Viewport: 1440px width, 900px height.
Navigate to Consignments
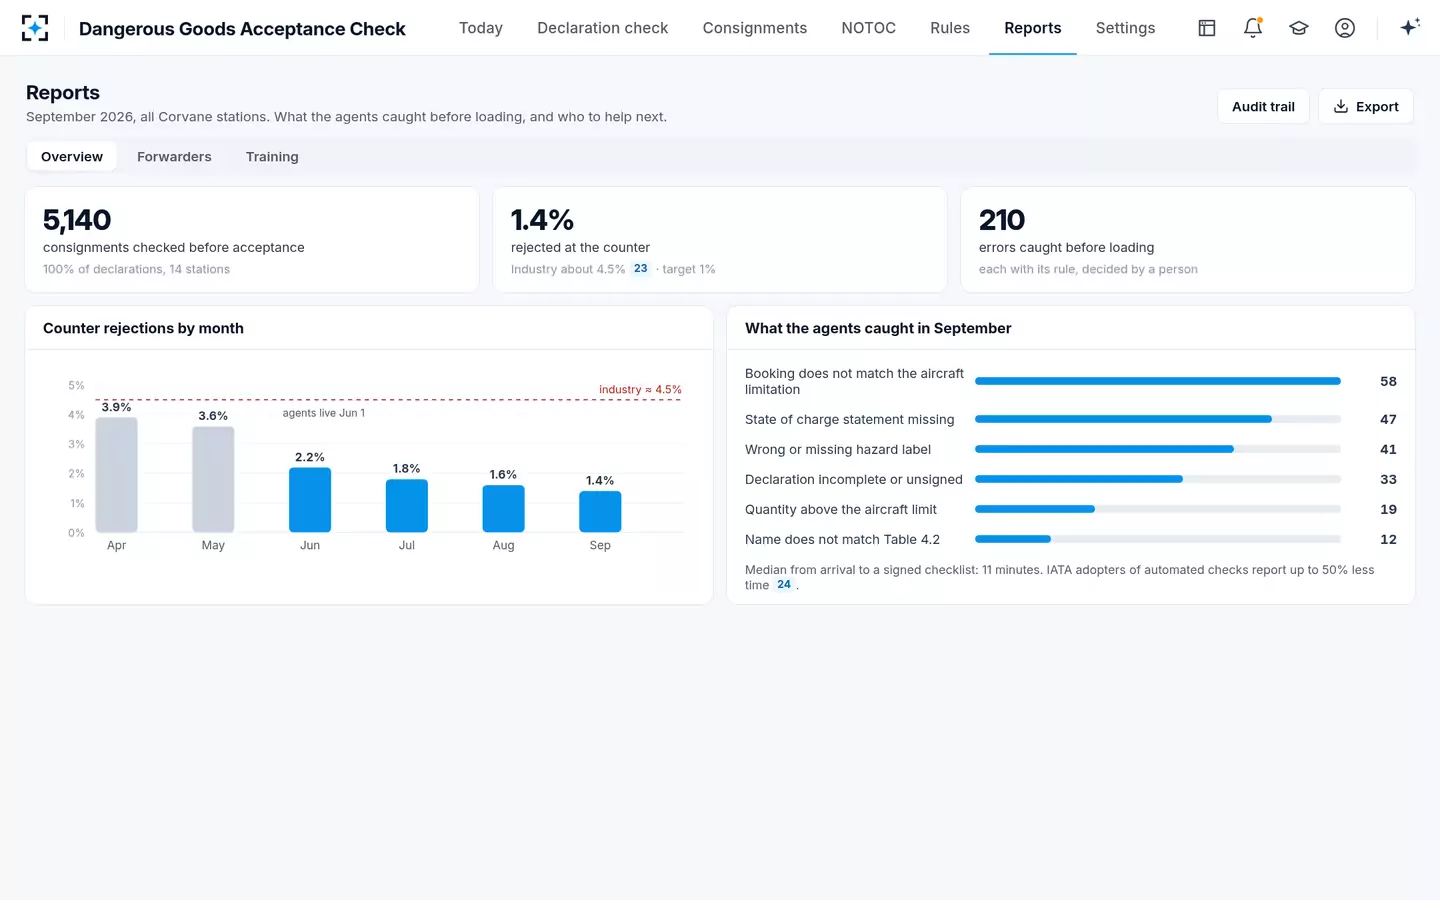(755, 28)
